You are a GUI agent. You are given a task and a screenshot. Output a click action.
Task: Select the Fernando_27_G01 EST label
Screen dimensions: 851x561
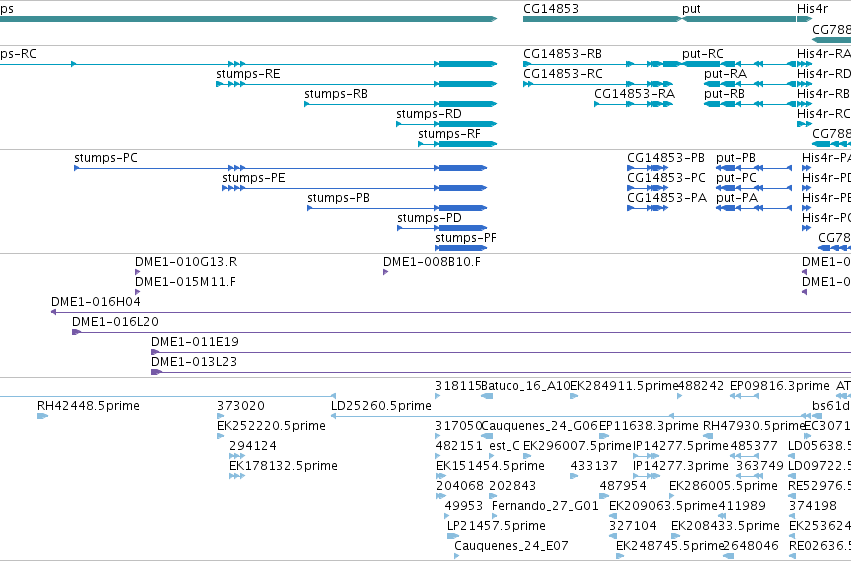[x=545, y=506]
